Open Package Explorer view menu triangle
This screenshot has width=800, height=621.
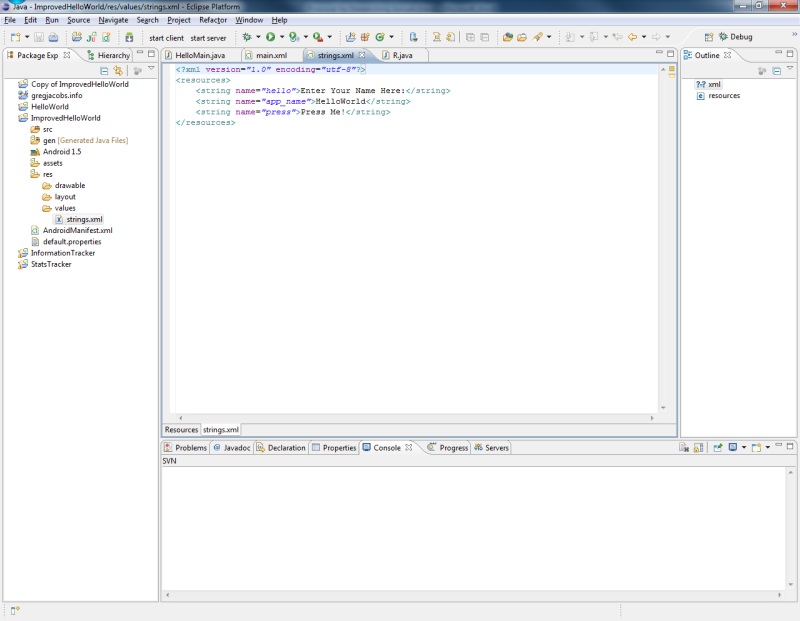click(x=150, y=70)
